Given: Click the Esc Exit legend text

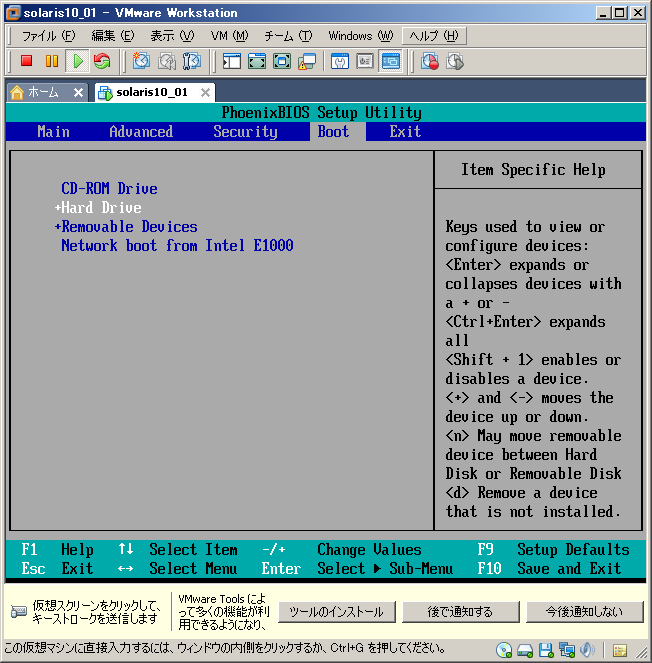Looking at the screenshot, I should click(x=57, y=568).
